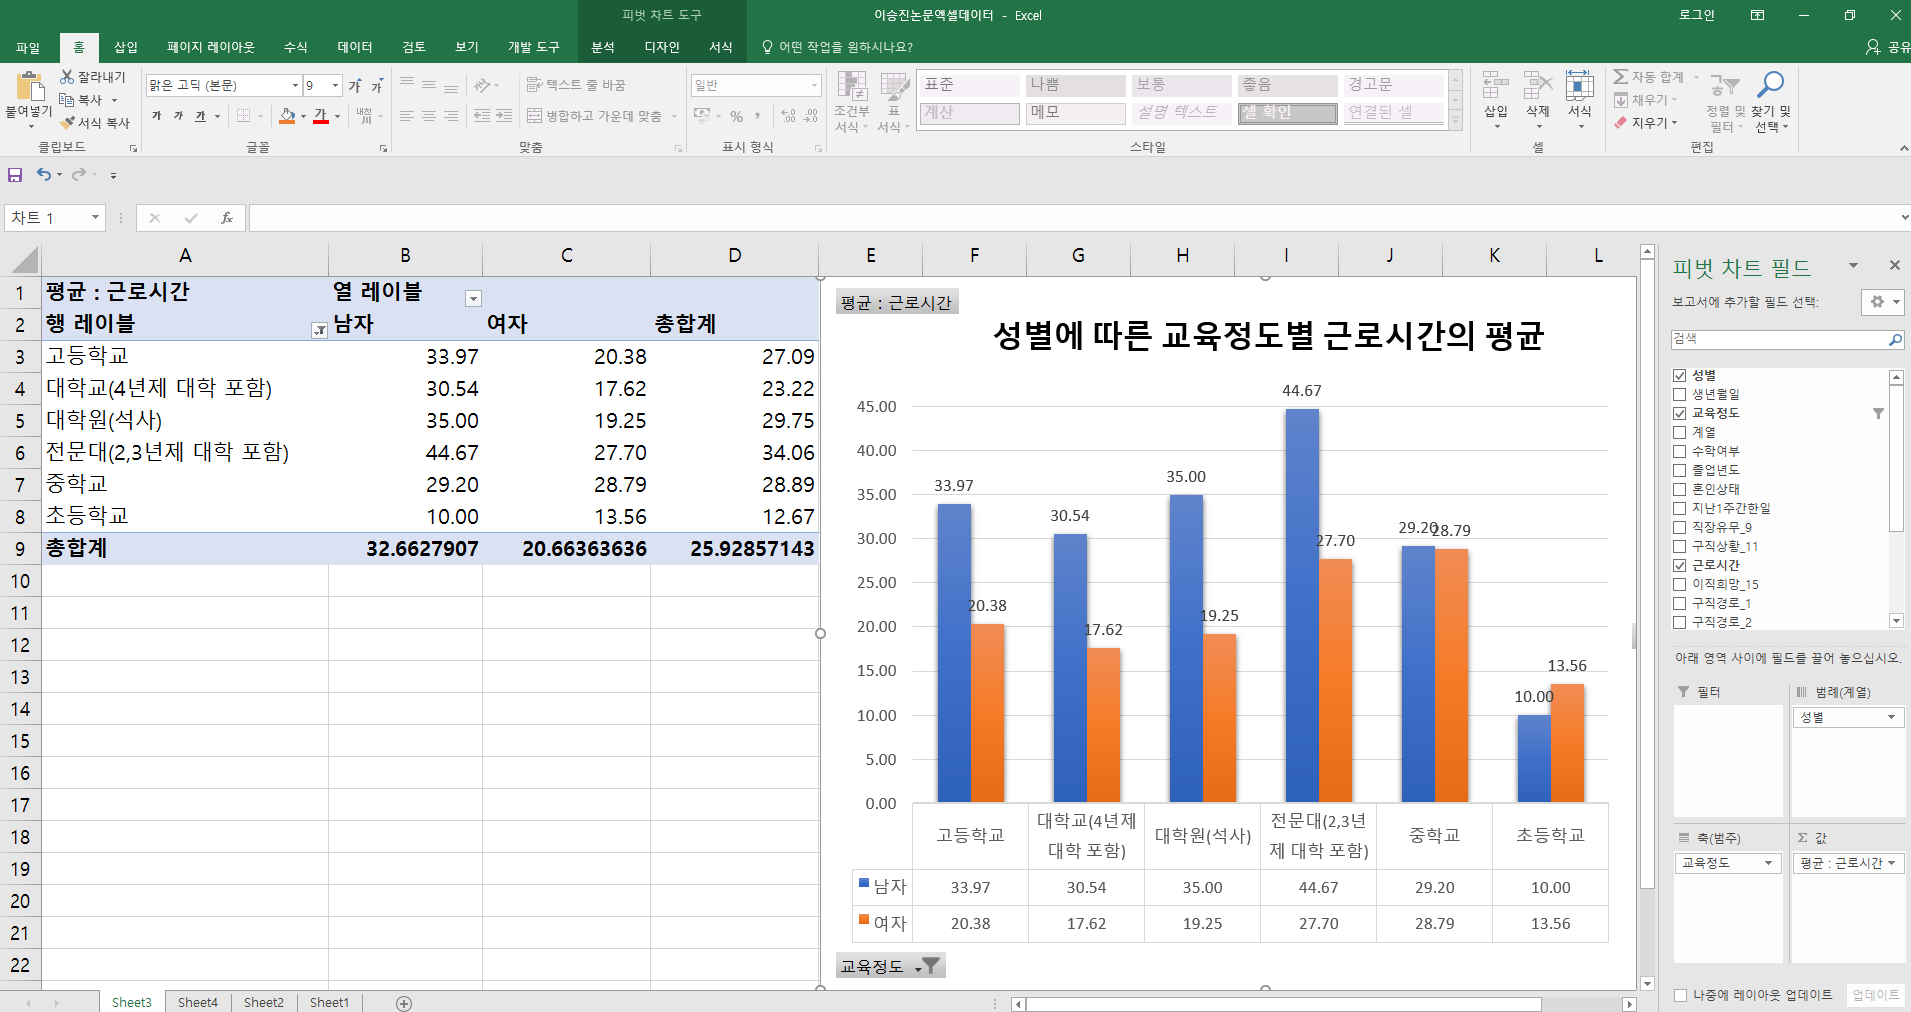Open the row labels (행 레이블) filter dropdown
The width and height of the screenshot is (1911, 1012).
[319, 330]
